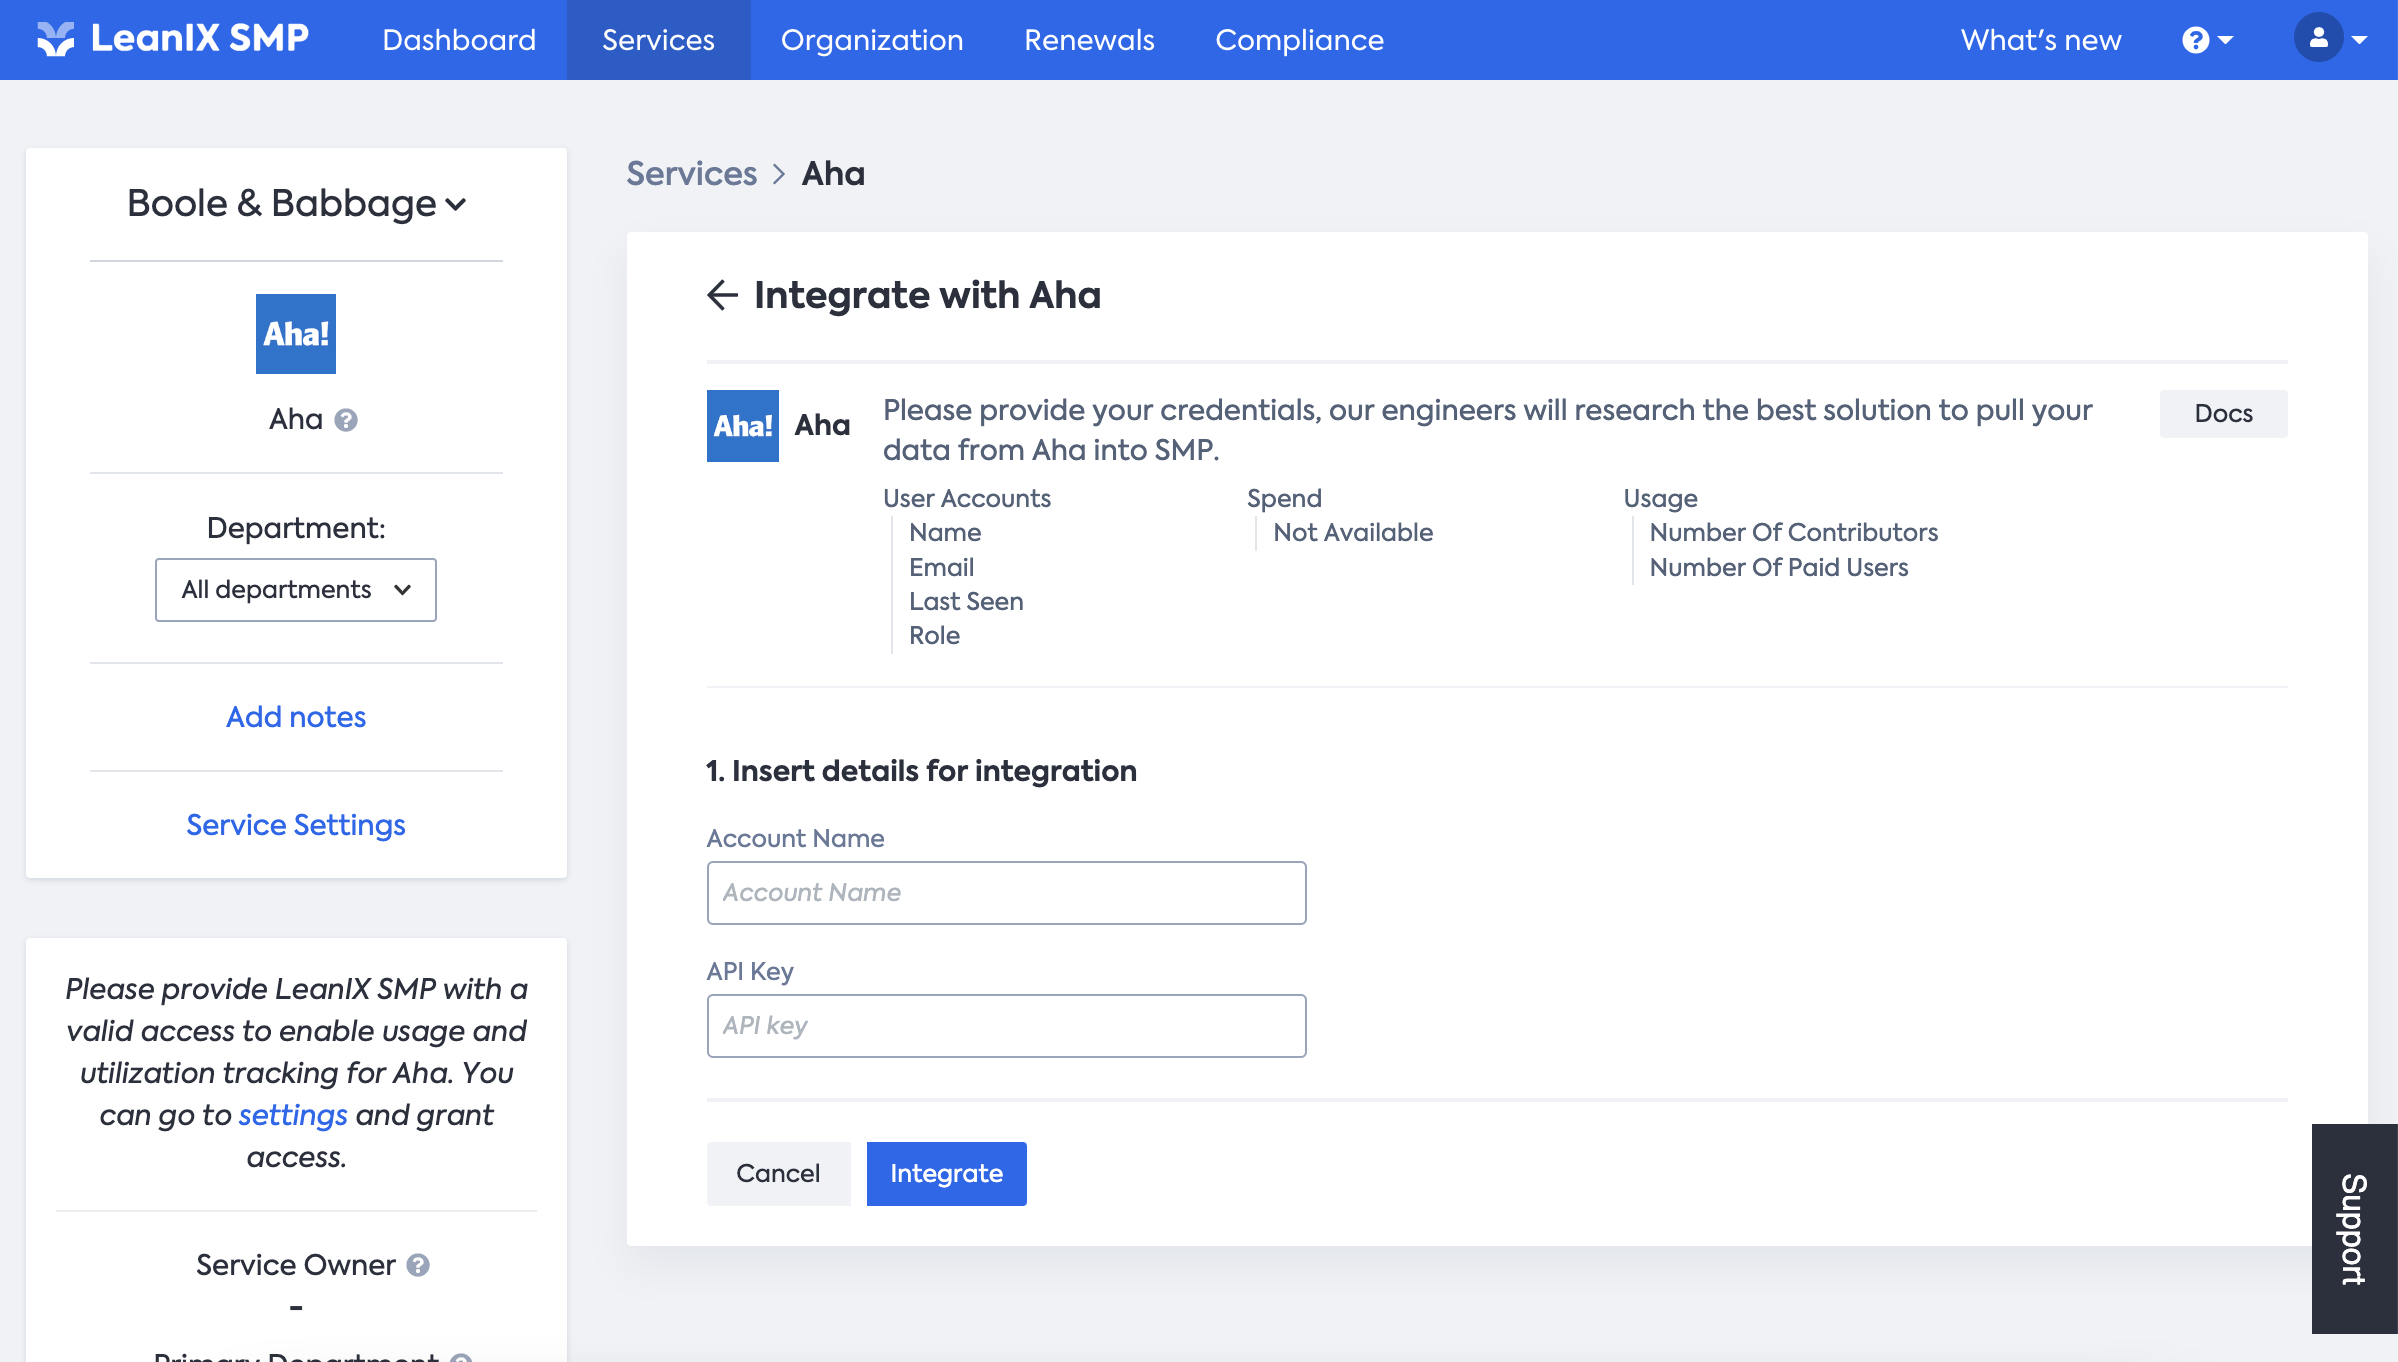Click the Service Owner help icon
Viewport: 2398px width, 1362px height.
[x=419, y=1265]
